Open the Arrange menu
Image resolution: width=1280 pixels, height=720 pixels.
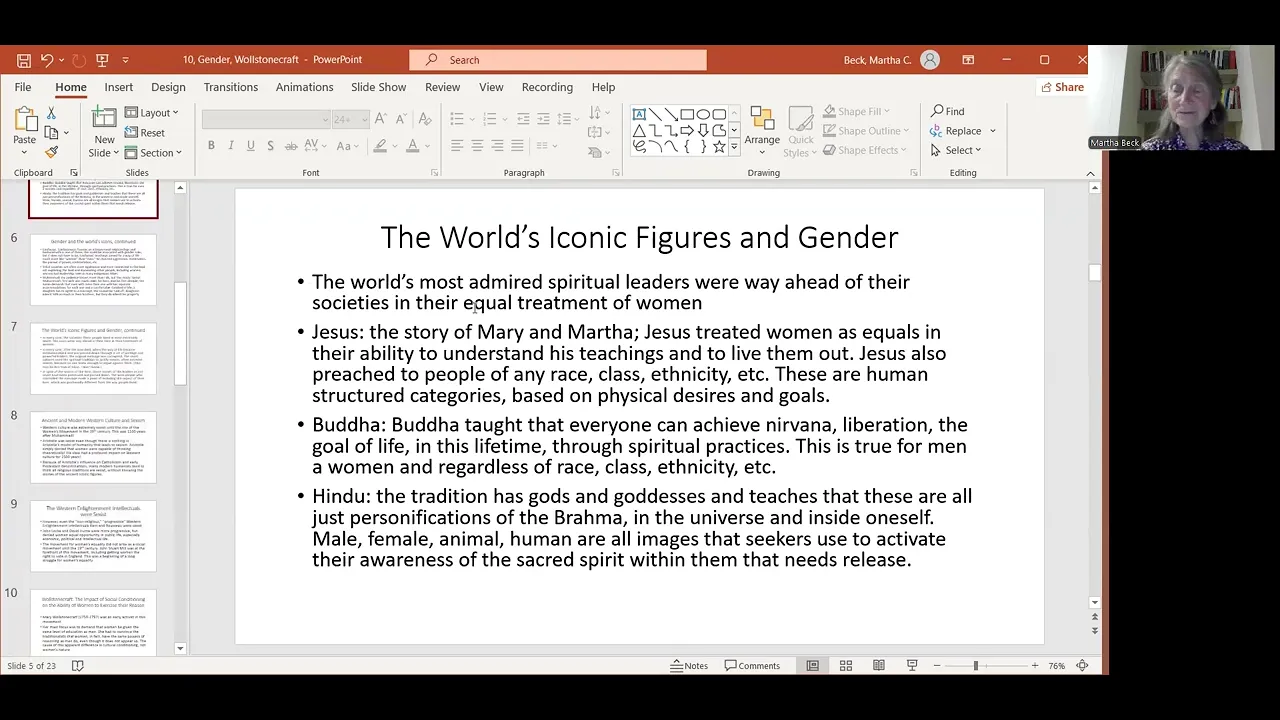coord(762,130)
